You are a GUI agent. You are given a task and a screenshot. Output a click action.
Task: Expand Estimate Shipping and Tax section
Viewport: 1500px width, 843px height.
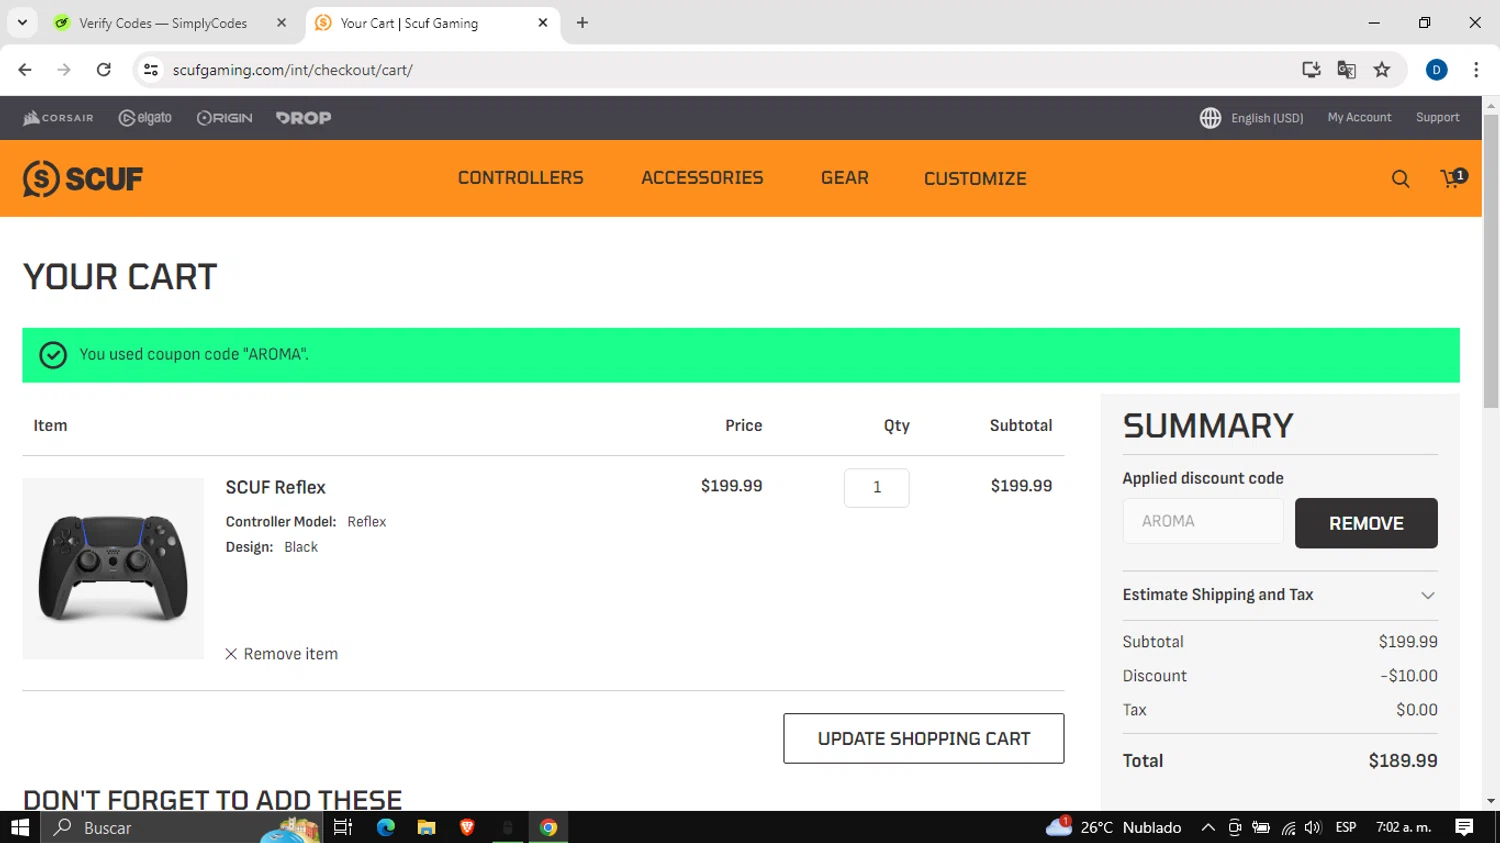coord(1280,595)
